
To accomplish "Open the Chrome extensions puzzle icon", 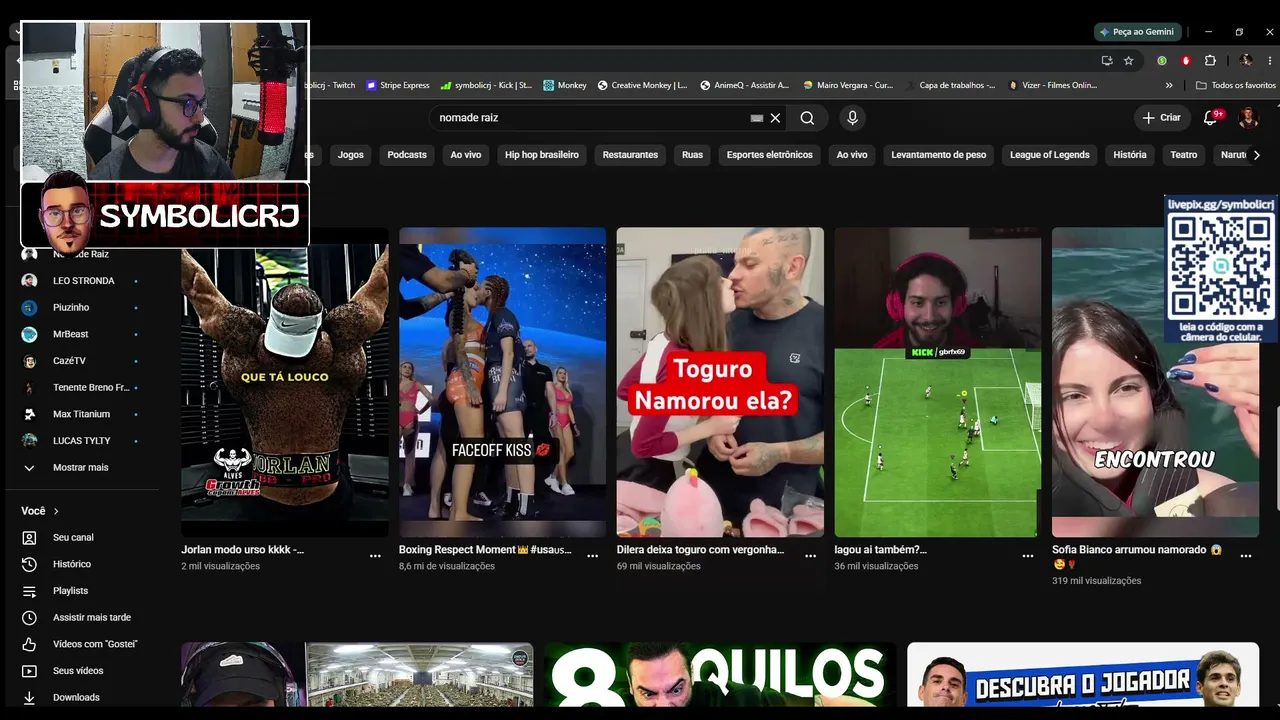I will 1210,60.
